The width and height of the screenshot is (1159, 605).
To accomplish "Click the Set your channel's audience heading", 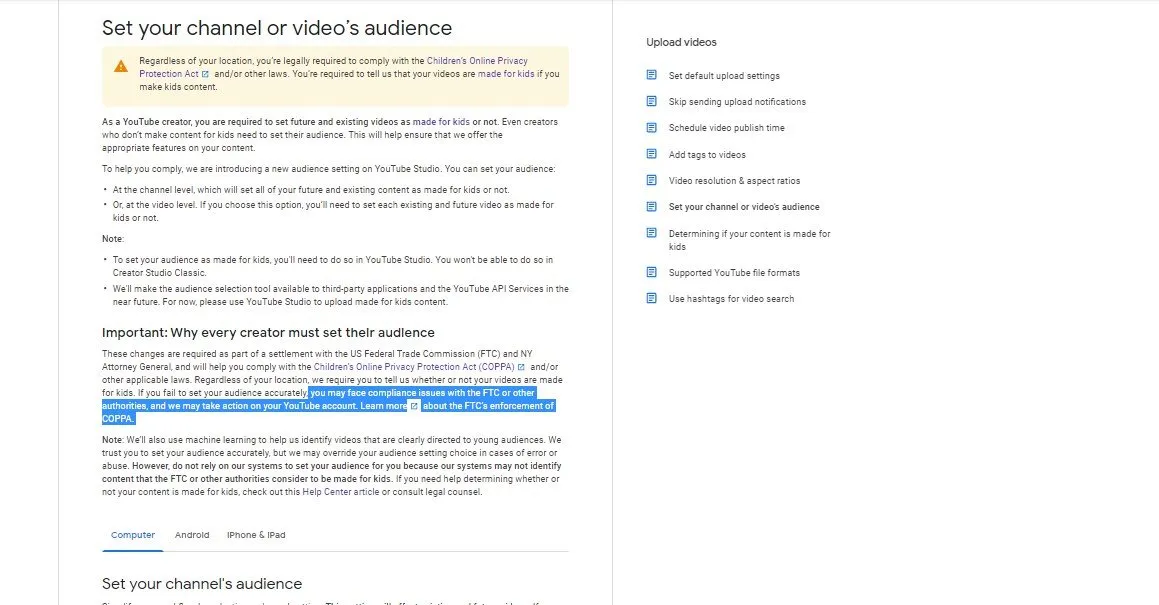I will pos(202,584).
